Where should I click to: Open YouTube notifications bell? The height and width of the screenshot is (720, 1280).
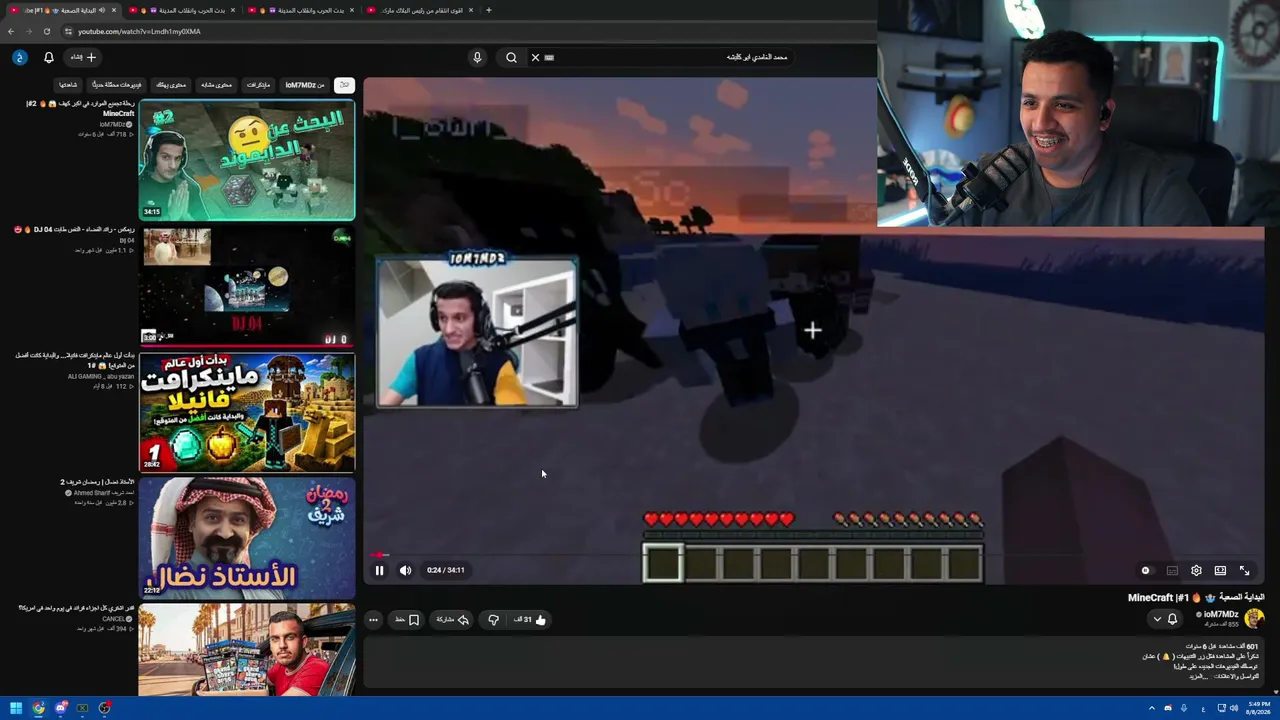tap(48, 57)
